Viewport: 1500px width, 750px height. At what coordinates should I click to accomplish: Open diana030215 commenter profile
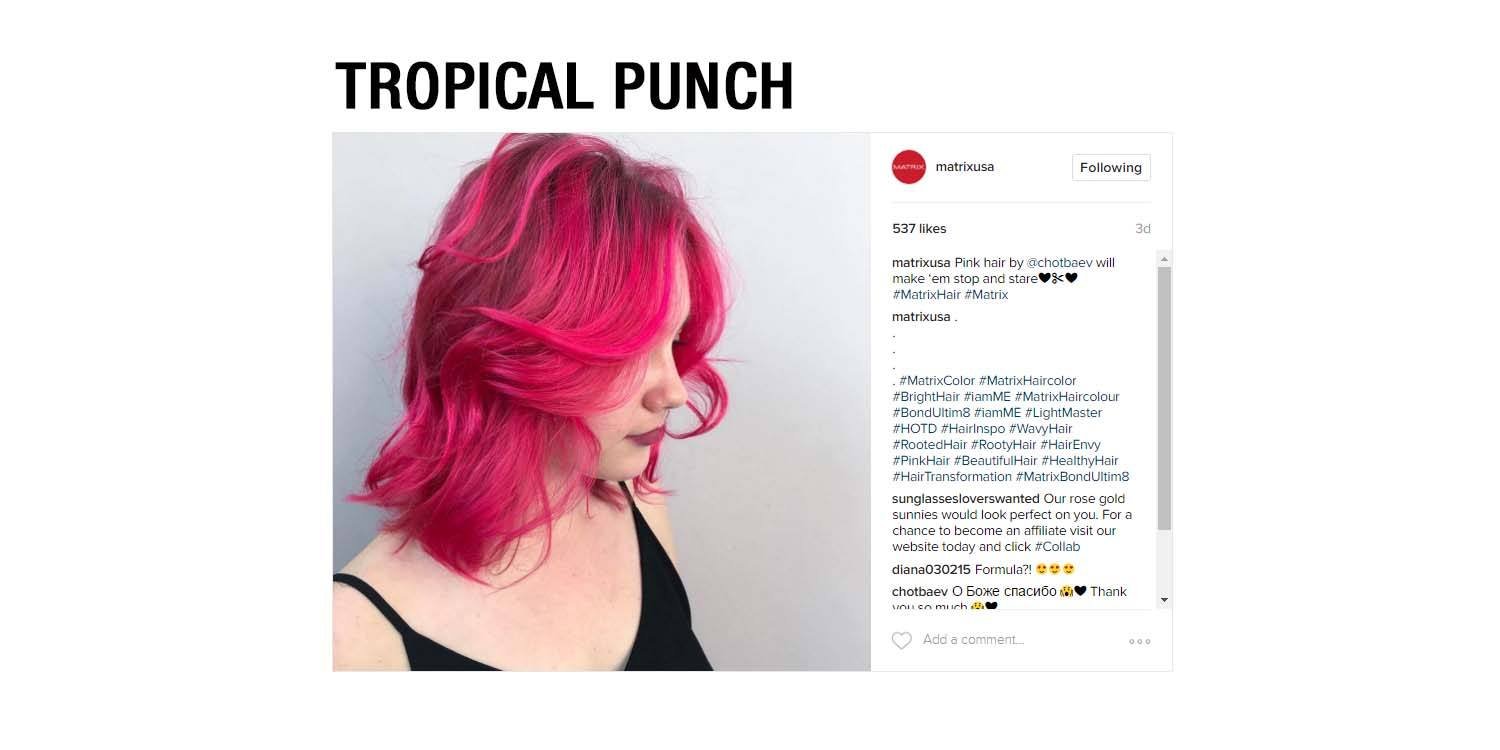(931, 570)
